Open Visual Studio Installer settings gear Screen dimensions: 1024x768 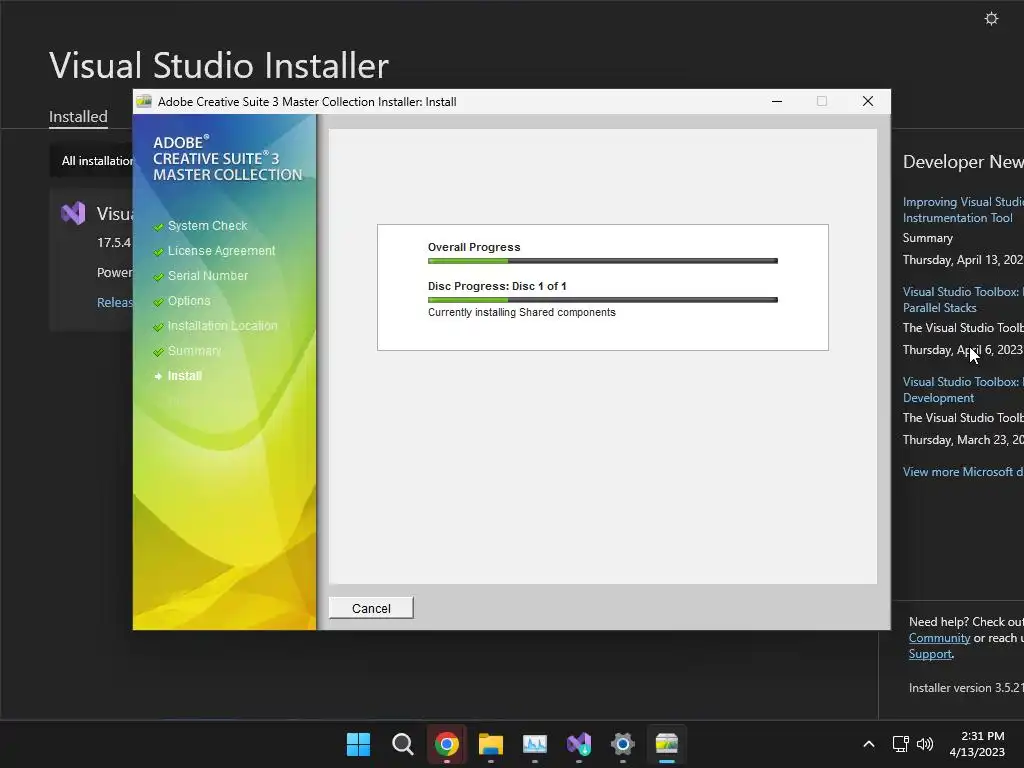[991, 18]
